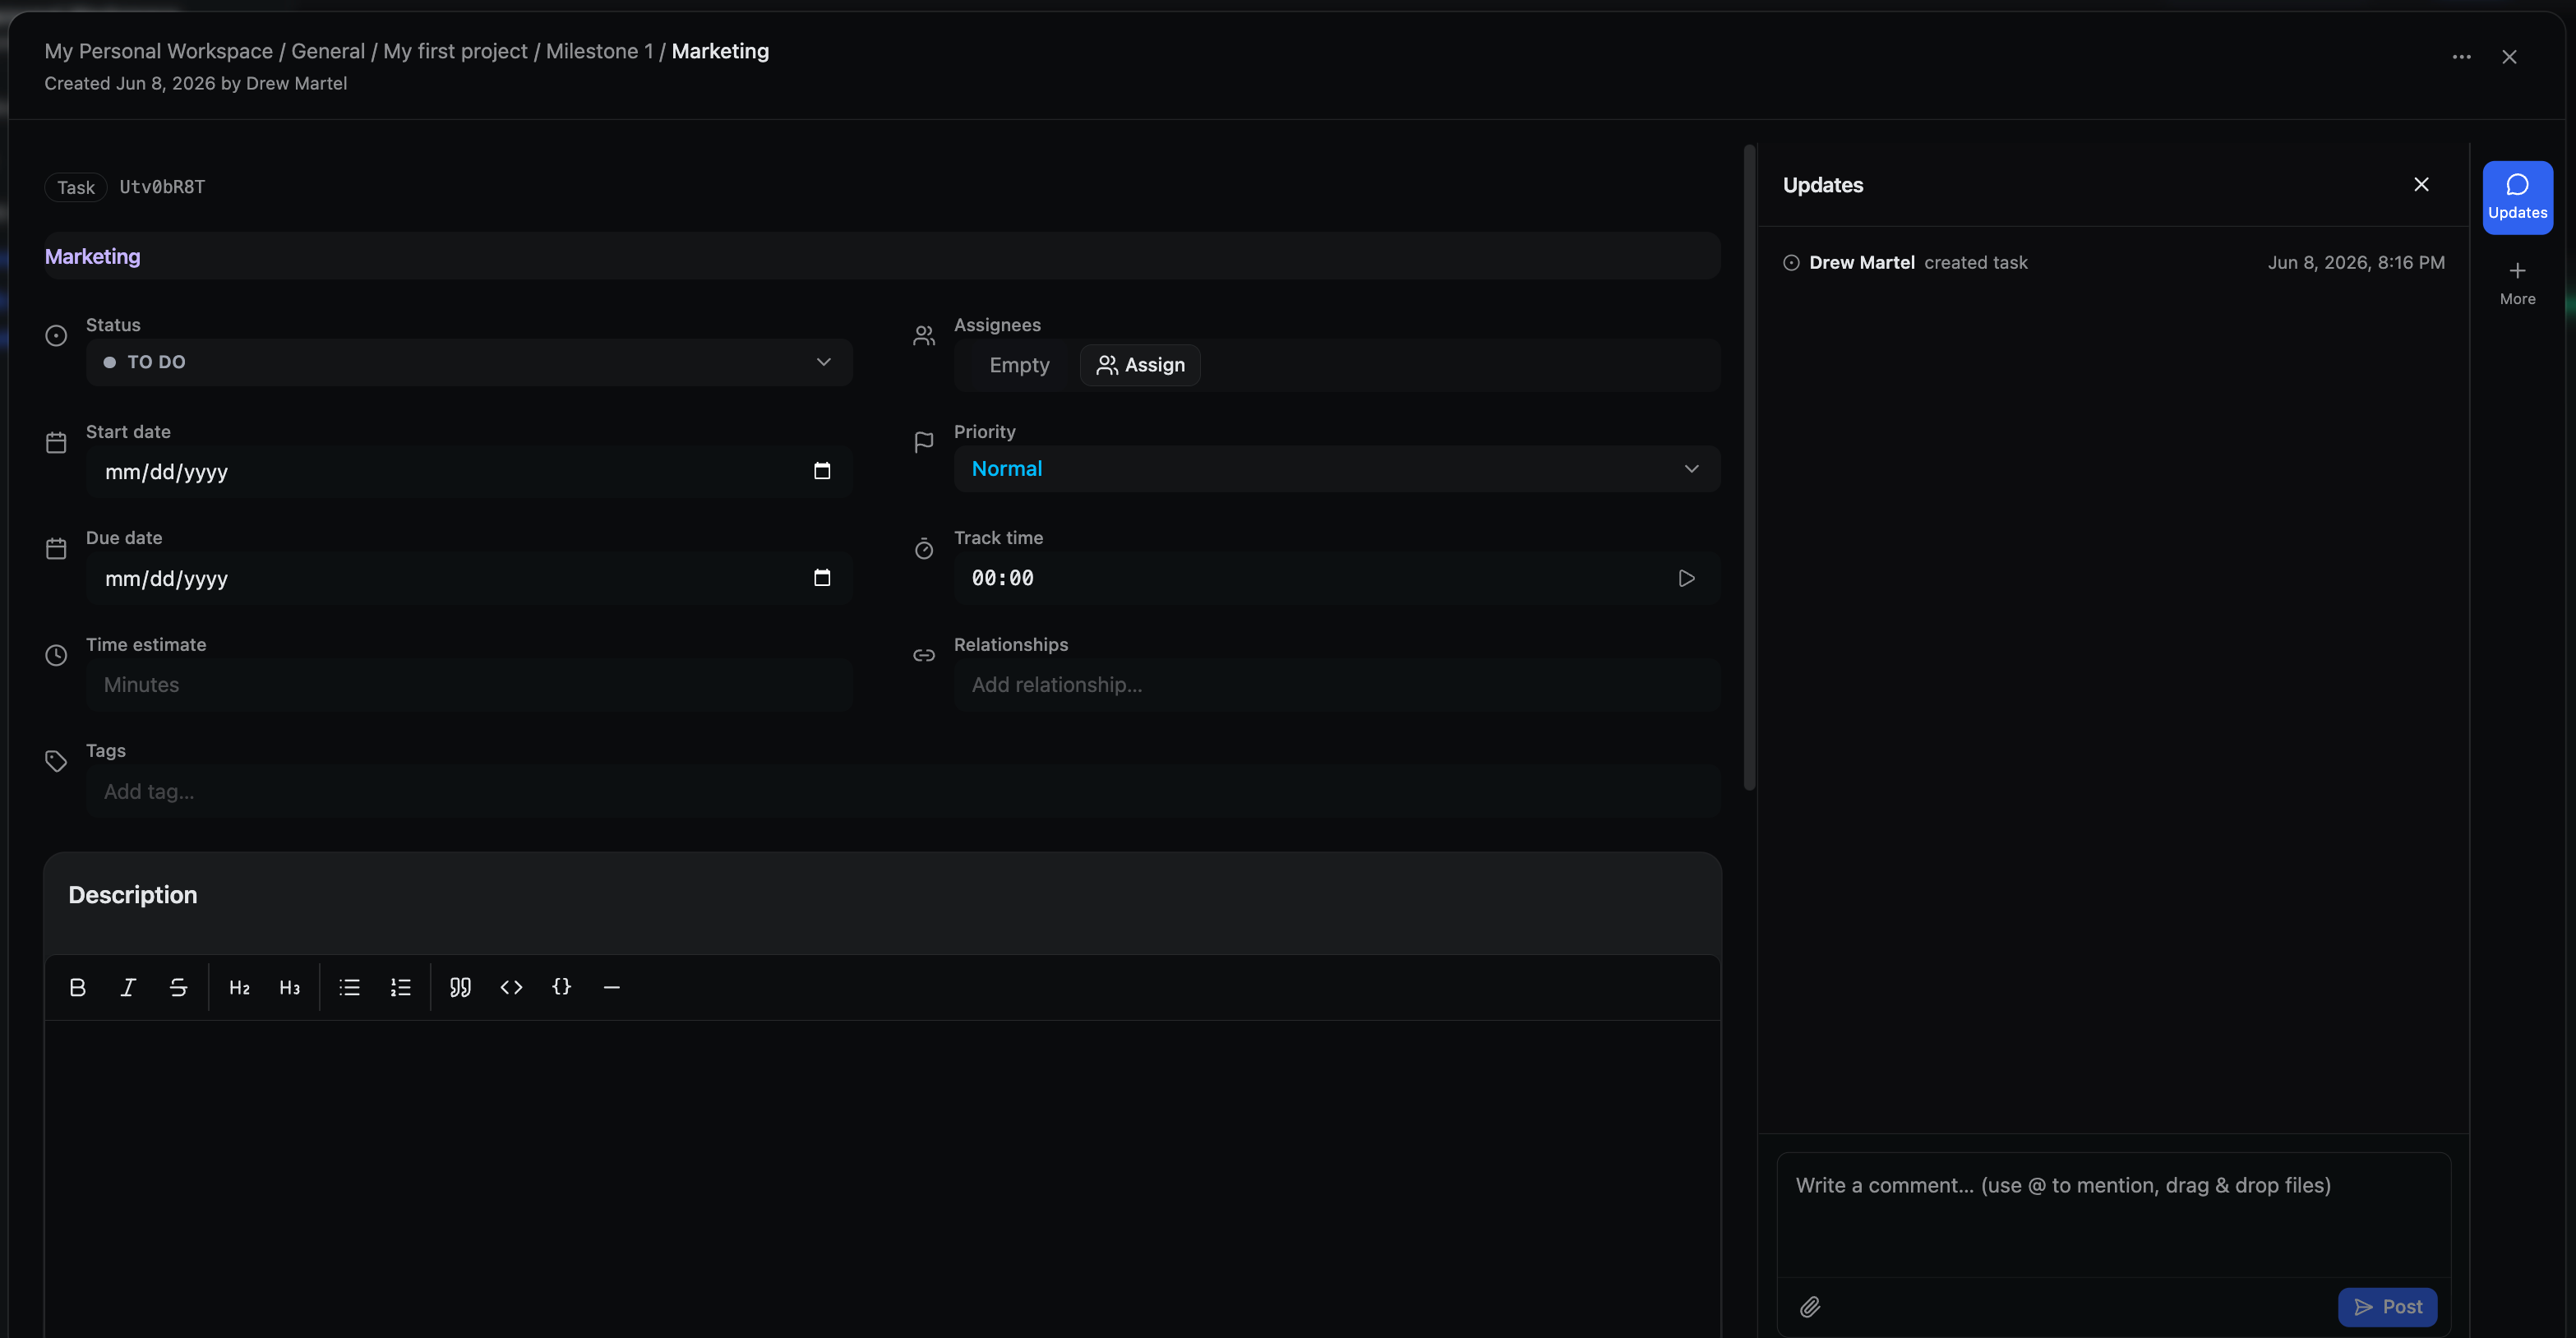
Task: Open the Start date calendar picker
Action: coord(822,471)
